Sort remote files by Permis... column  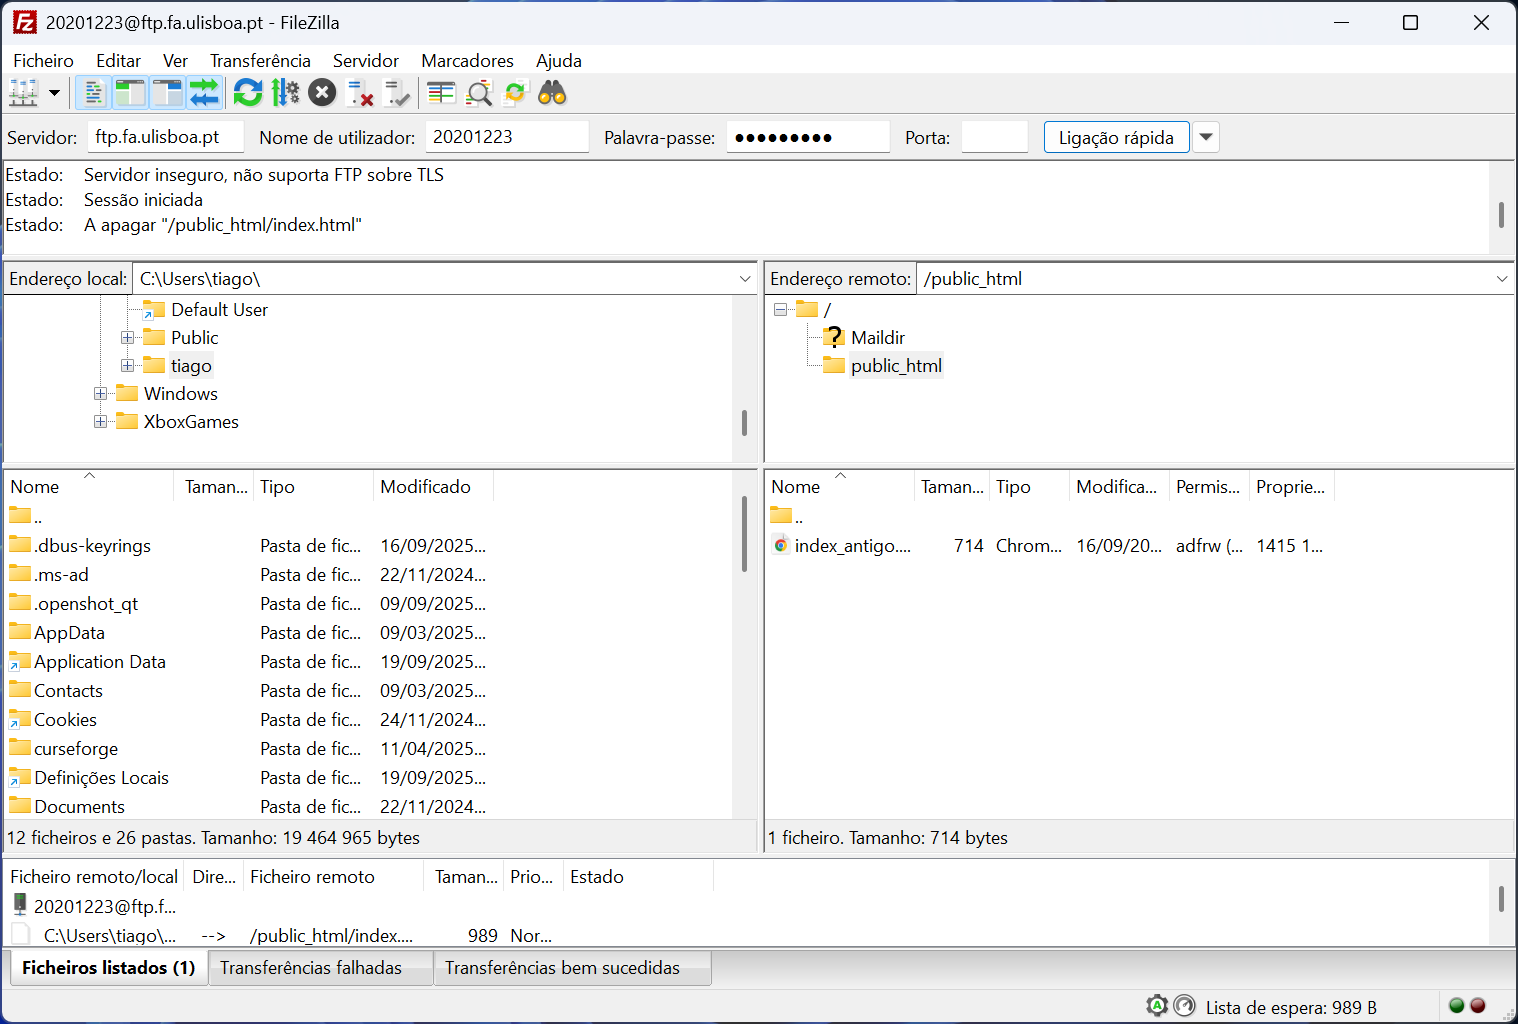tap(1209, 486)
